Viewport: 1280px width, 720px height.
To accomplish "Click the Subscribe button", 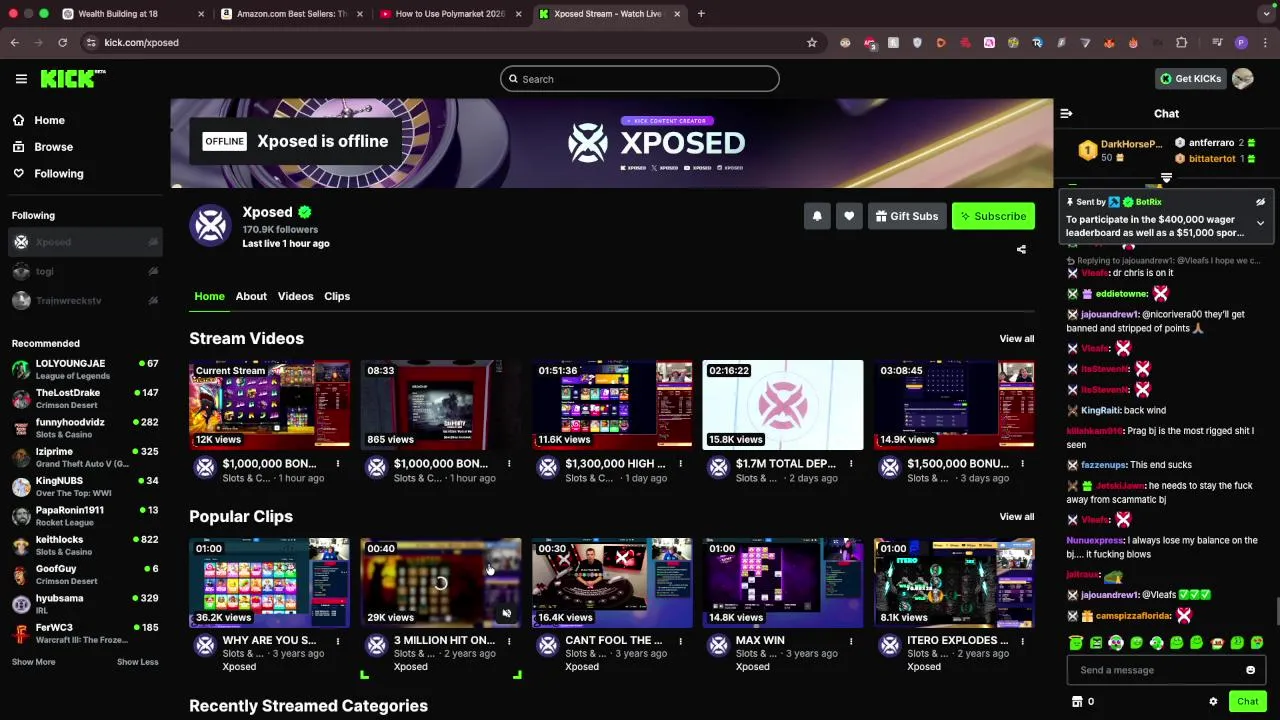I will [x=993, y=216].
